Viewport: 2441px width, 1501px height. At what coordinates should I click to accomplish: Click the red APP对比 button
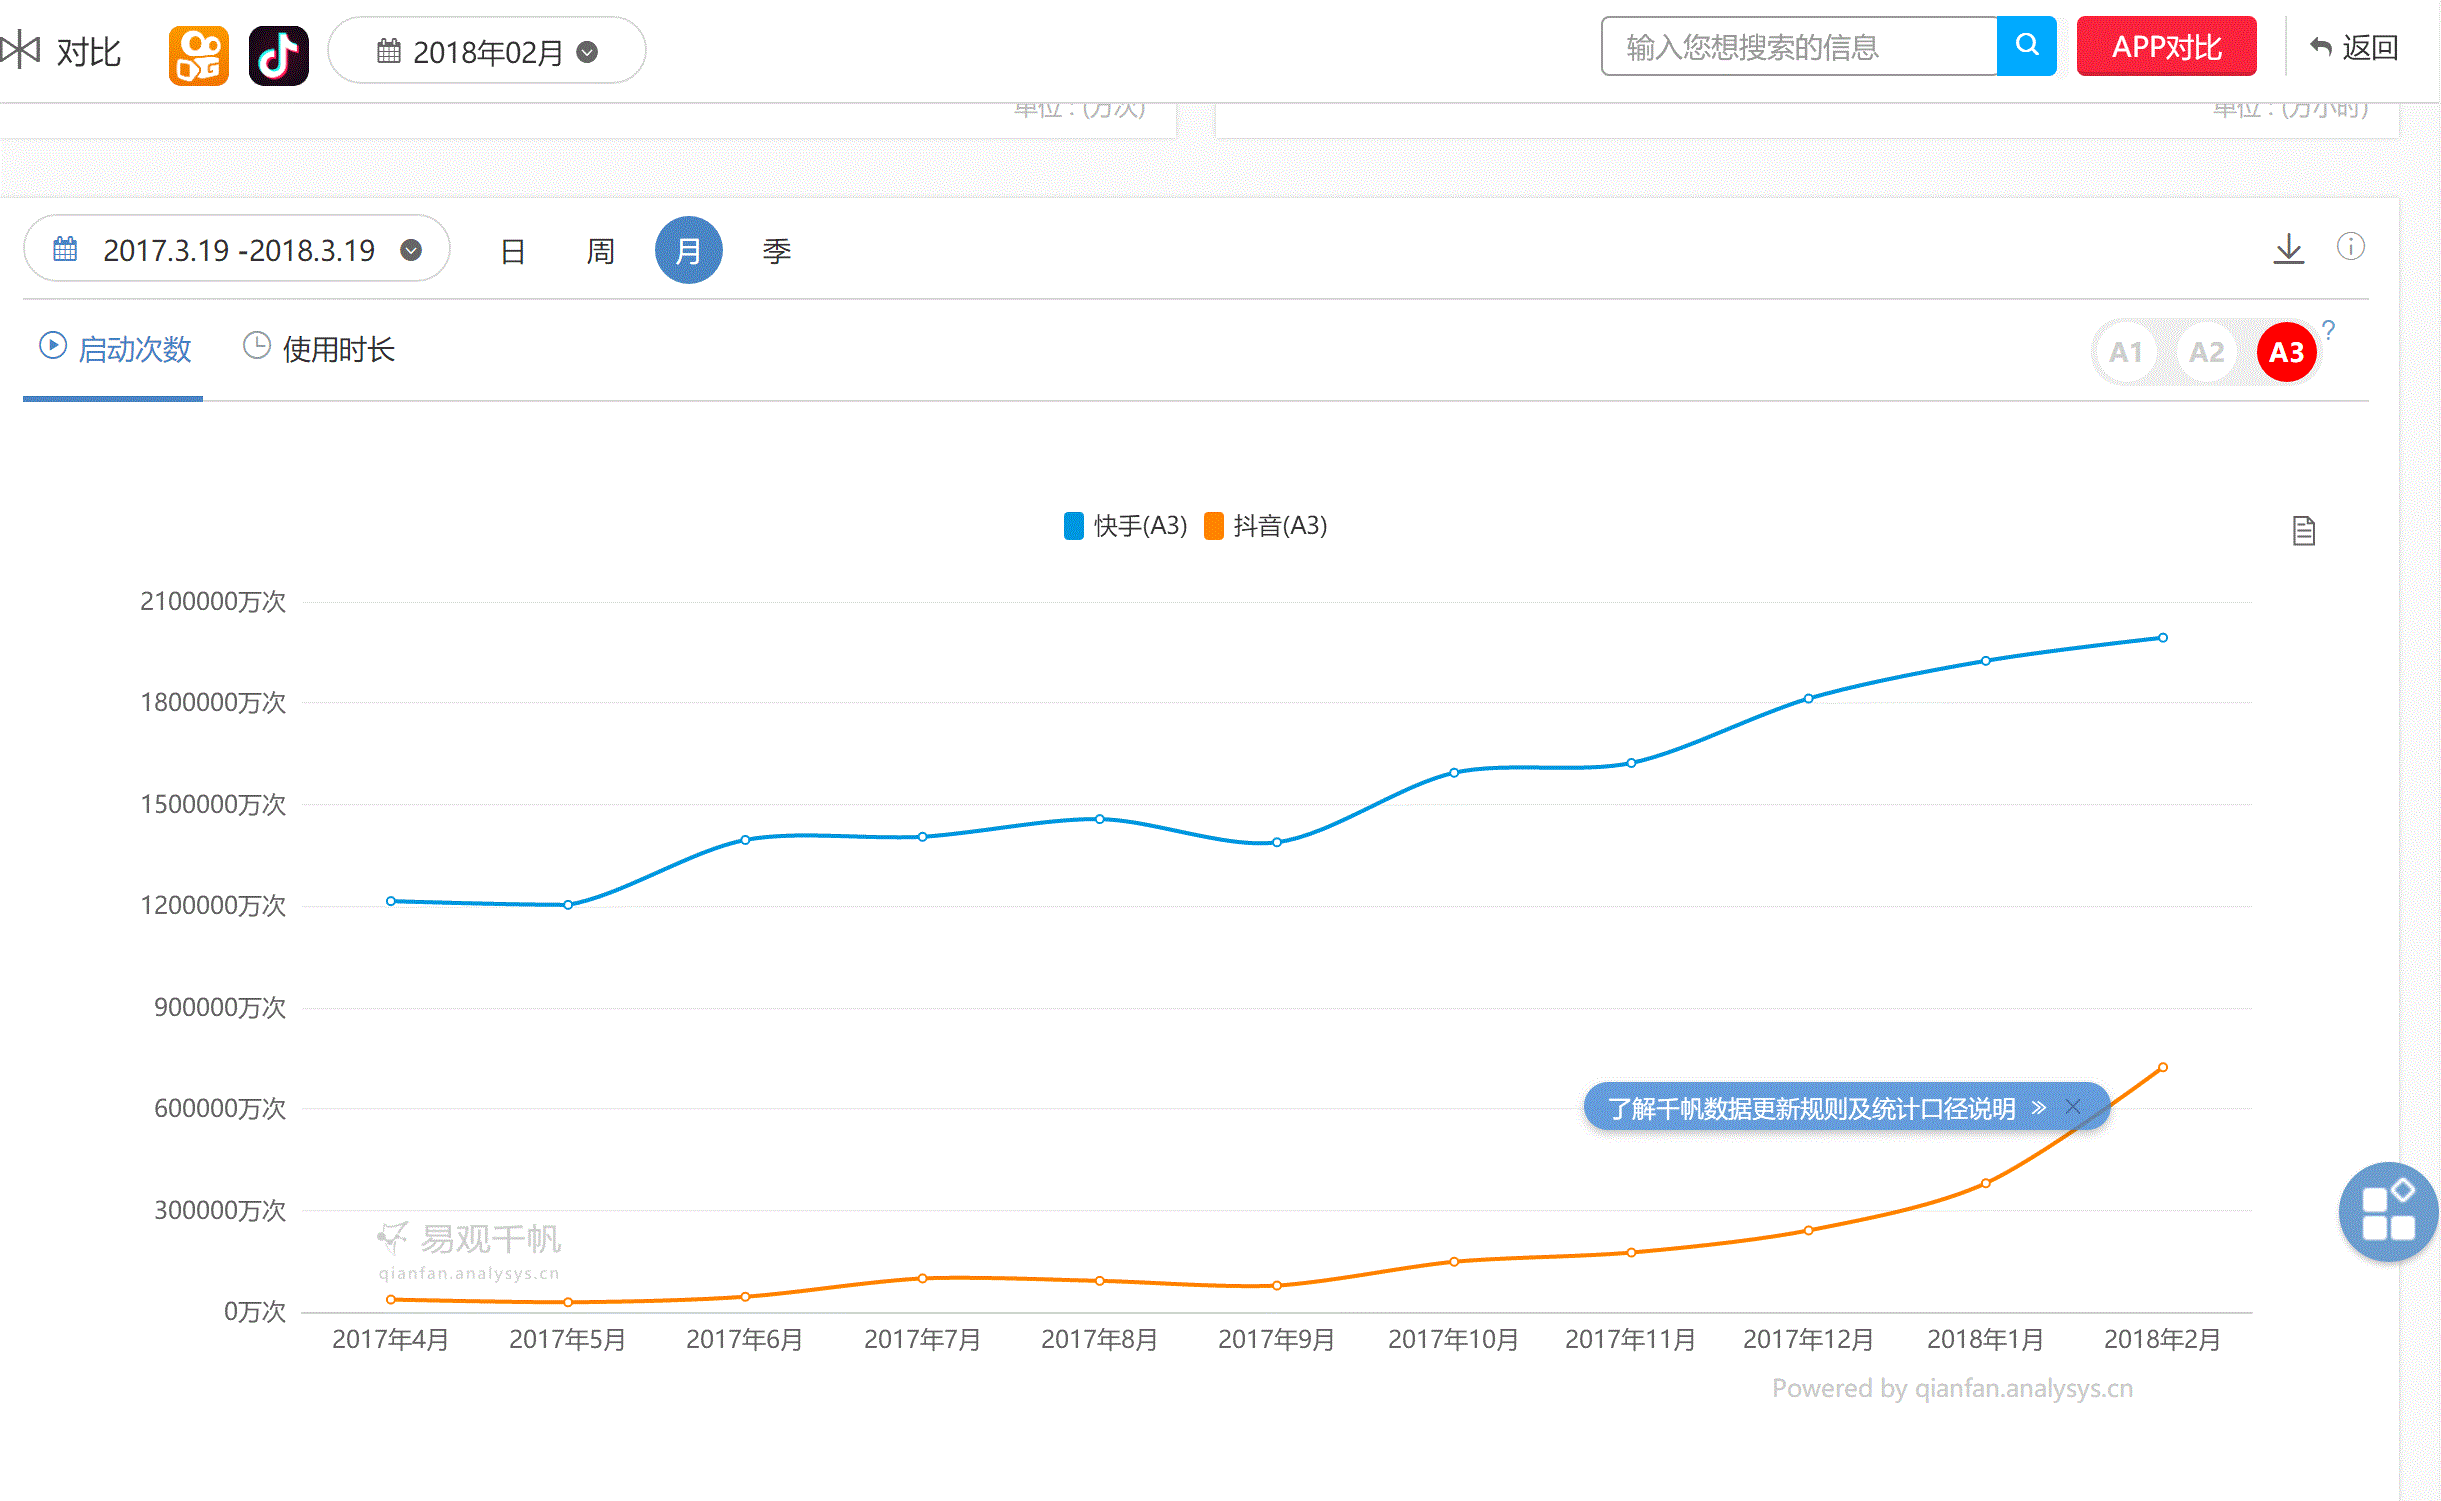[2165, 47]
